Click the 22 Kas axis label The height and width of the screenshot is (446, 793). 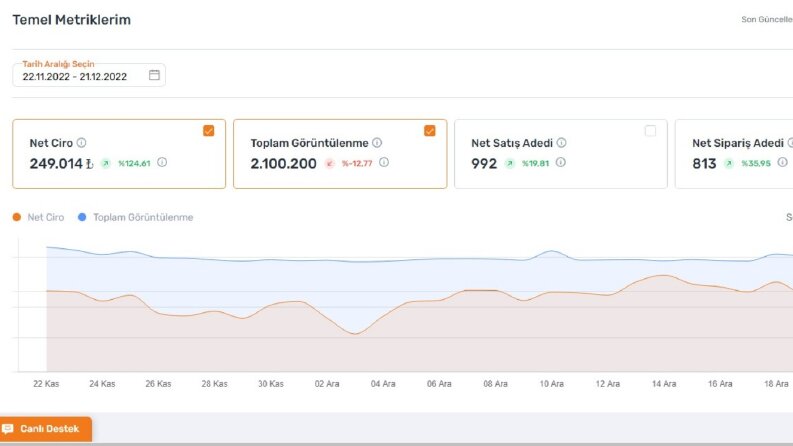46,384
